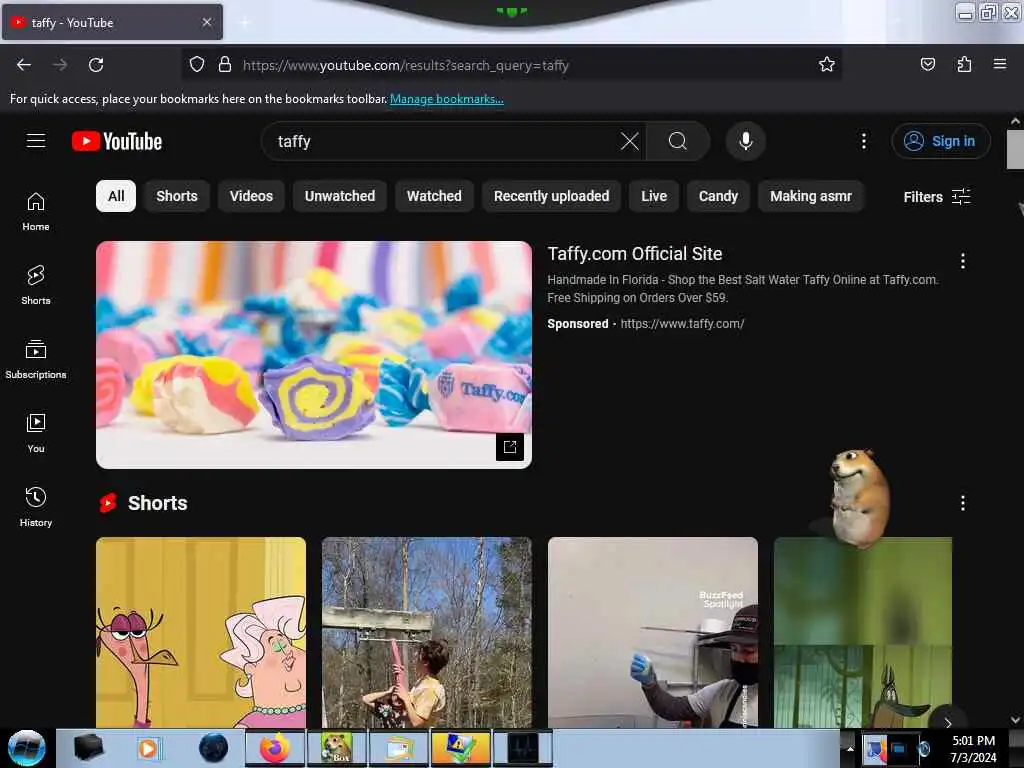Screen dimensions: 1024x768
Task: Open the Windows Start orb
Action: click(x=27, y=748)
